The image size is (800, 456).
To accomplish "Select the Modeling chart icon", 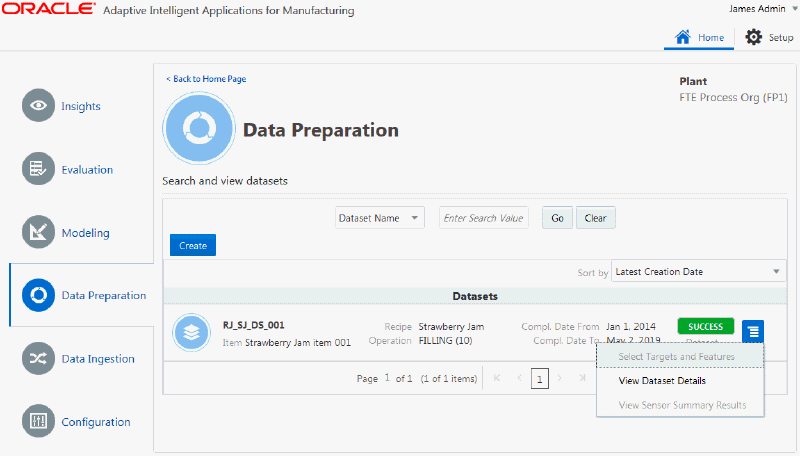I will (x=38, y=232).
